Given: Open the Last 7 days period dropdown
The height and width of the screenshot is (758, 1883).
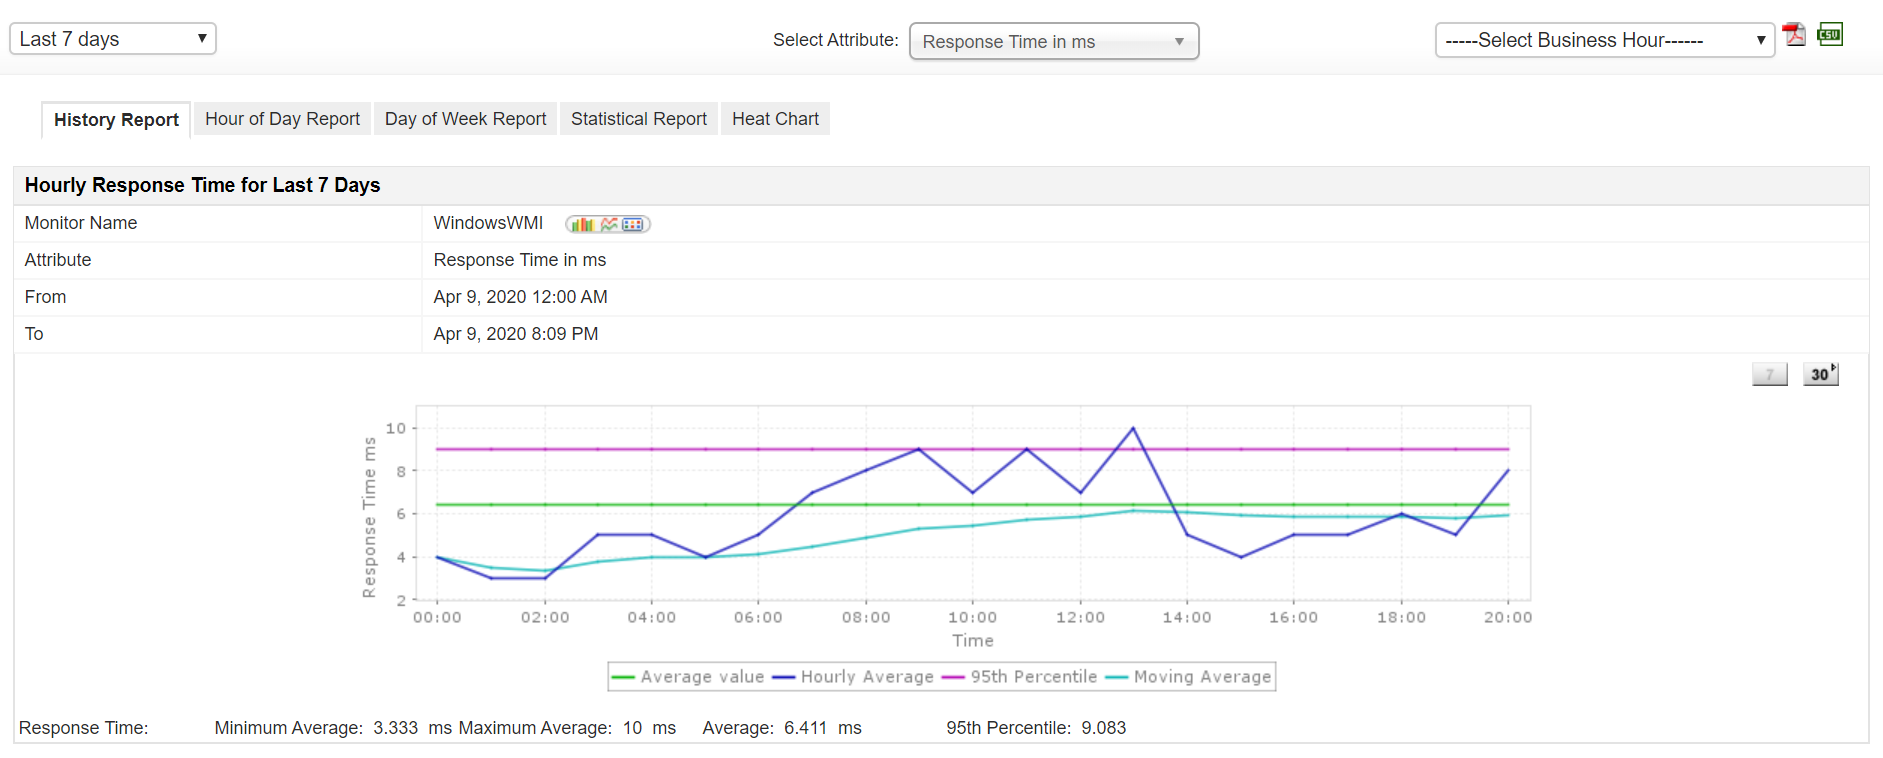Looking at the screenshot, I should point(113,39).
